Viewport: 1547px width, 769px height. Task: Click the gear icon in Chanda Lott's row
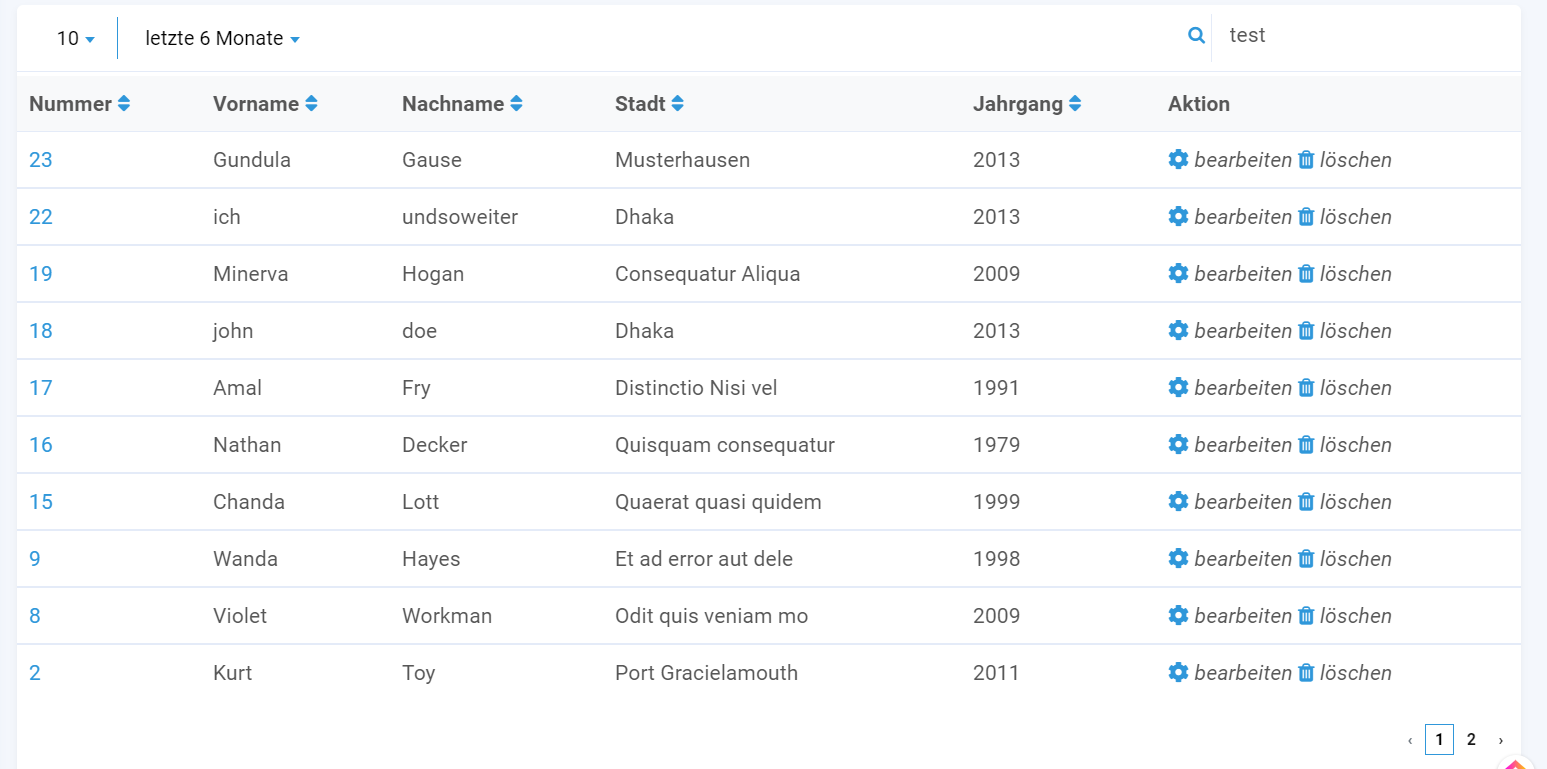coord(1179,501)
